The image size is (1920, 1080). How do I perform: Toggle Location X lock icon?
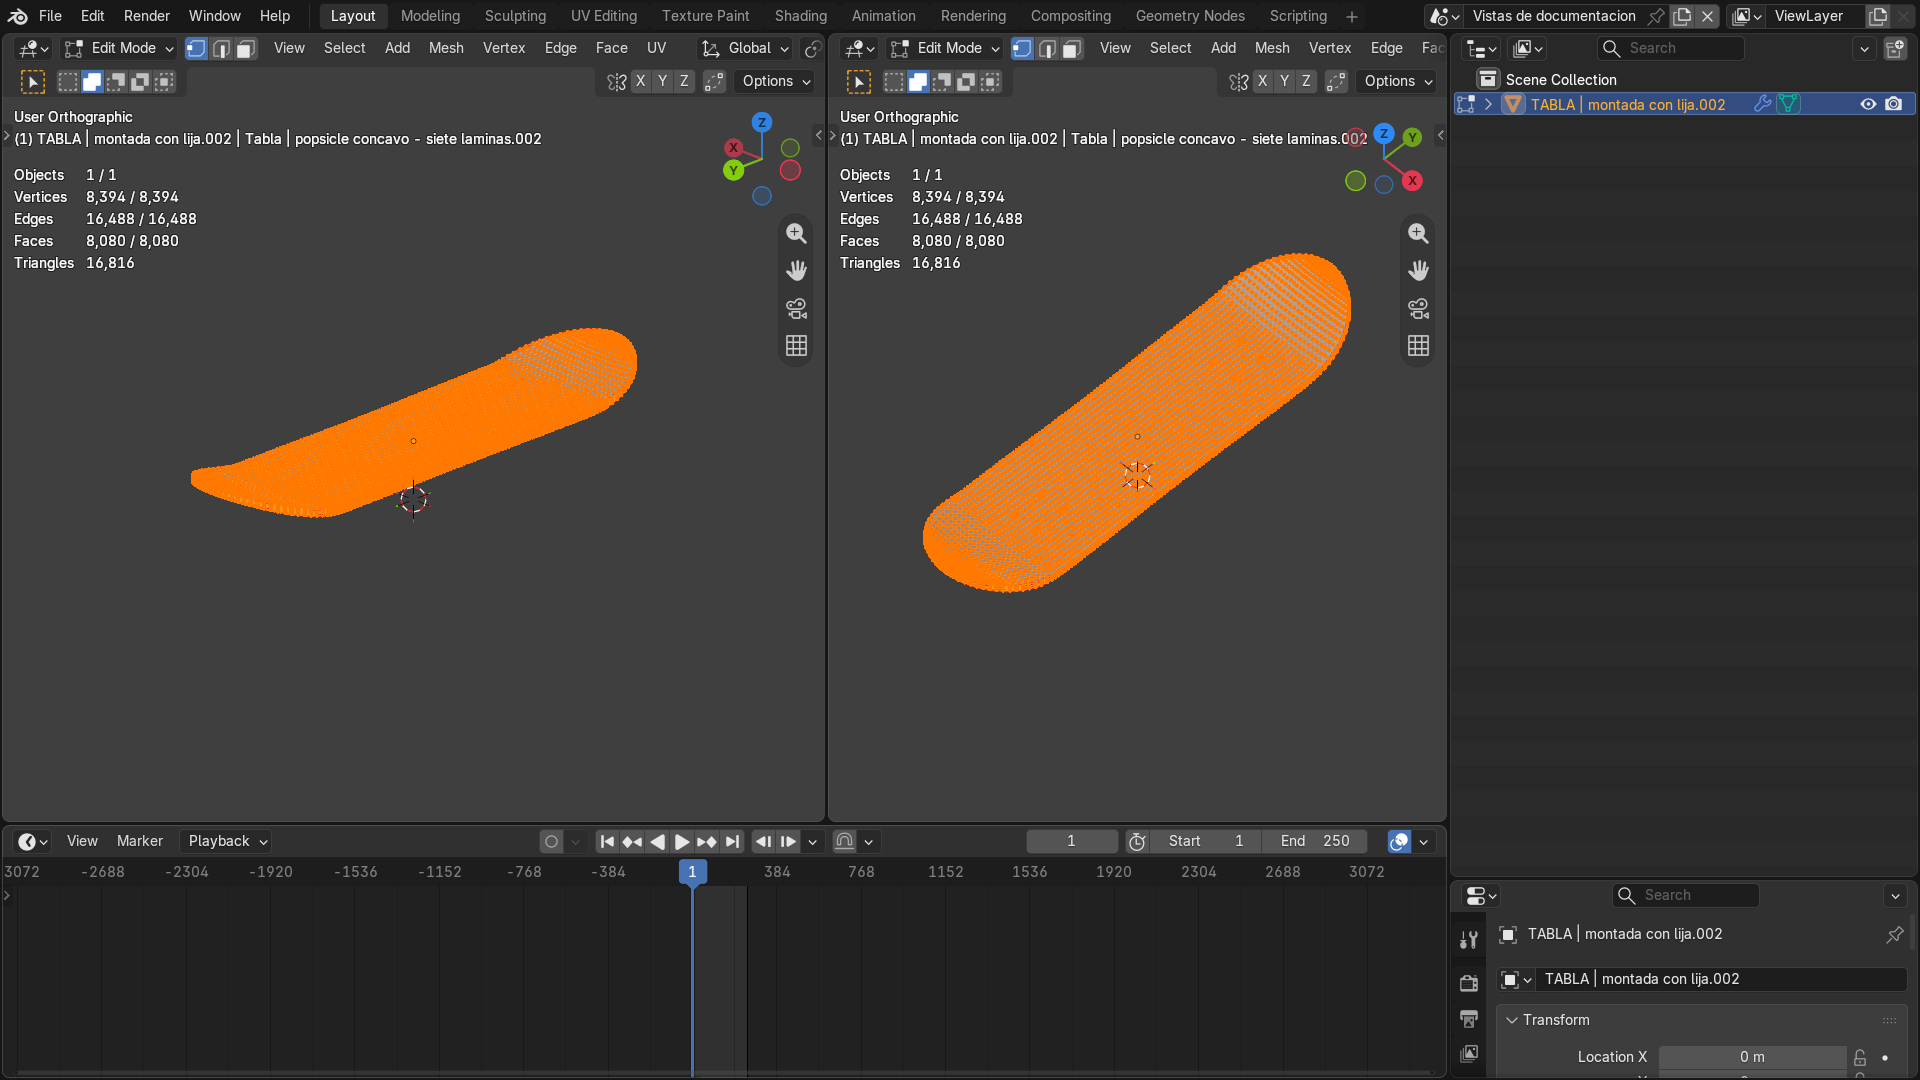tap(1860, 1057)
